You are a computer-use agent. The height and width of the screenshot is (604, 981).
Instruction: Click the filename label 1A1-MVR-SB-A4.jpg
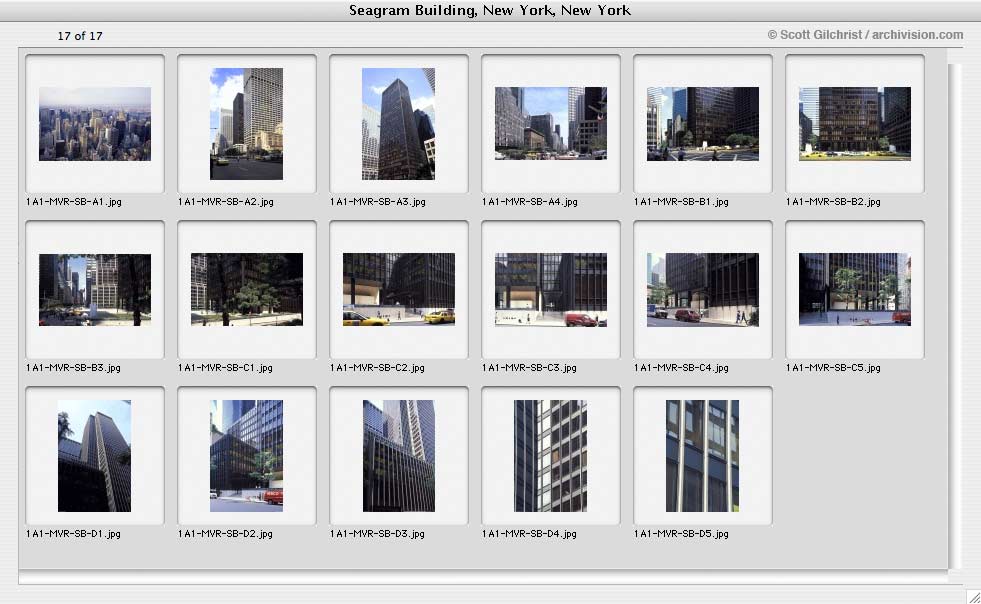point(530,202)
